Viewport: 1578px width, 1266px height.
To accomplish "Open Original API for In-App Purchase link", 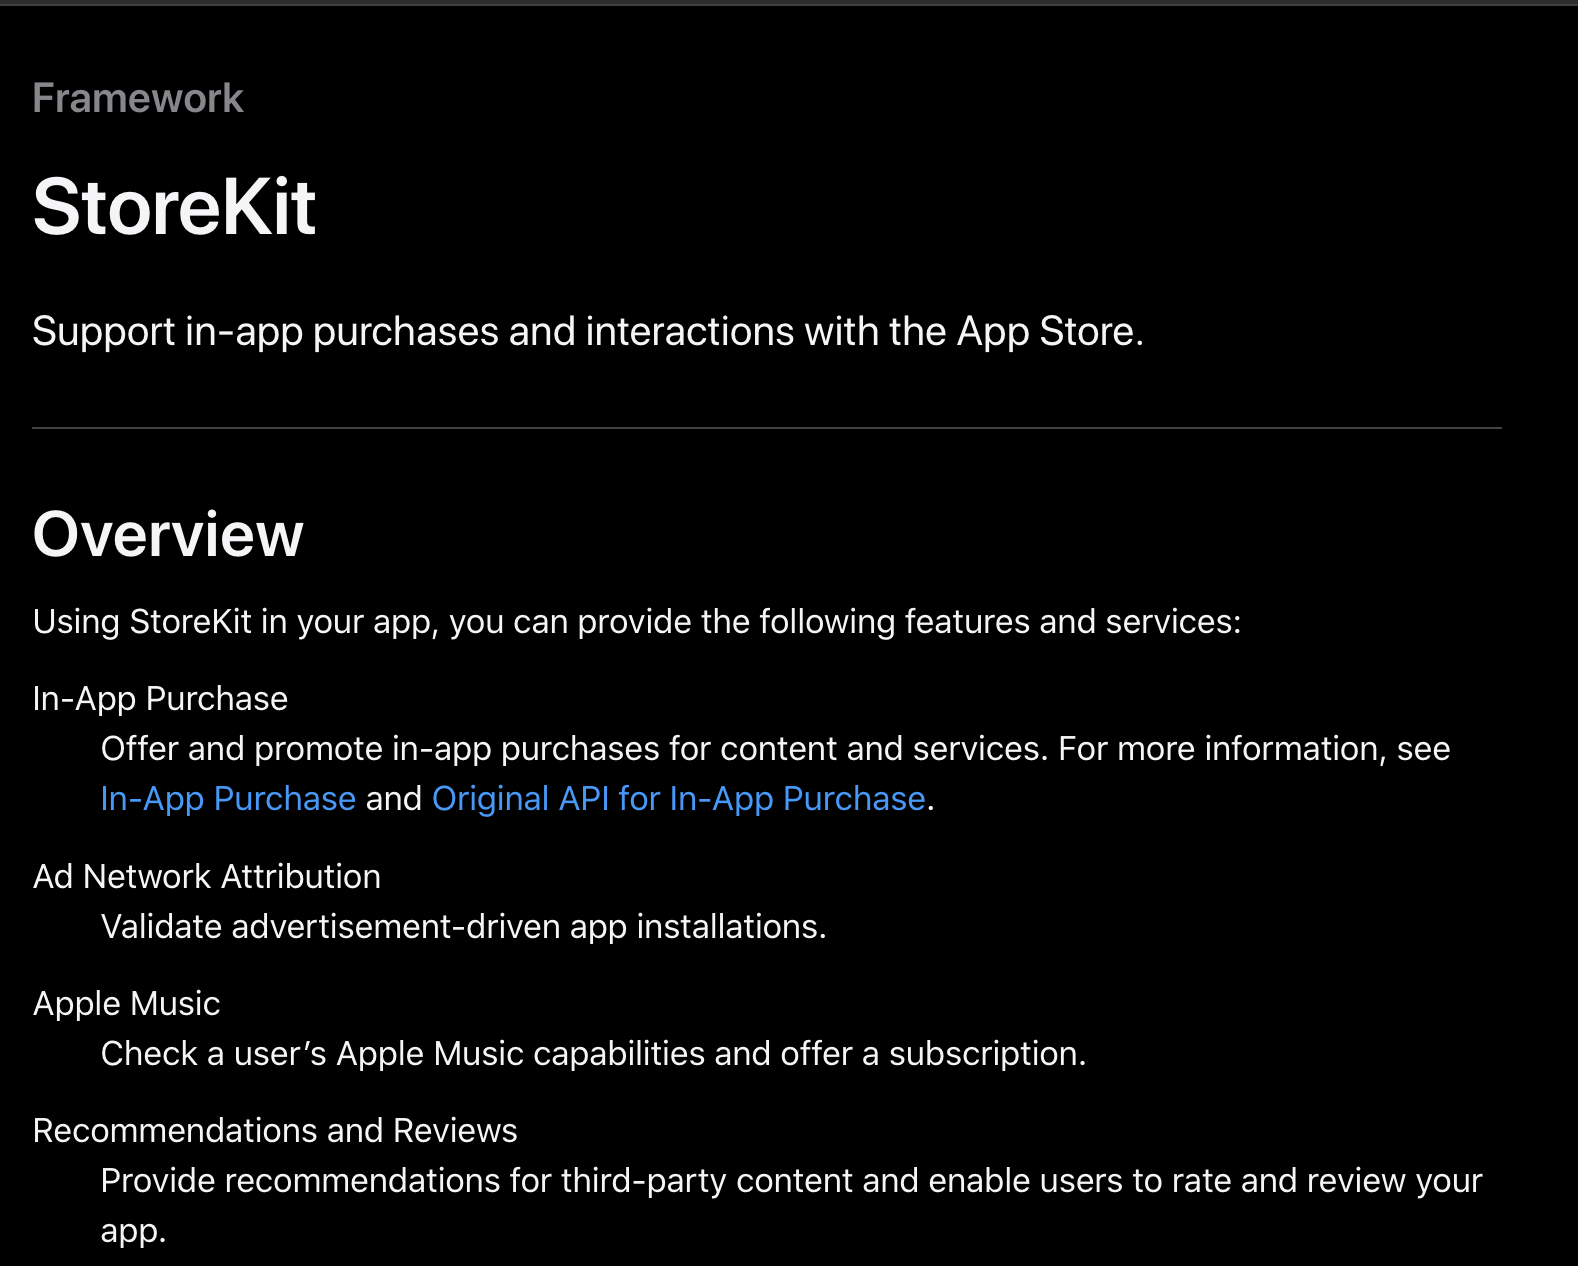I will [679, 798].
